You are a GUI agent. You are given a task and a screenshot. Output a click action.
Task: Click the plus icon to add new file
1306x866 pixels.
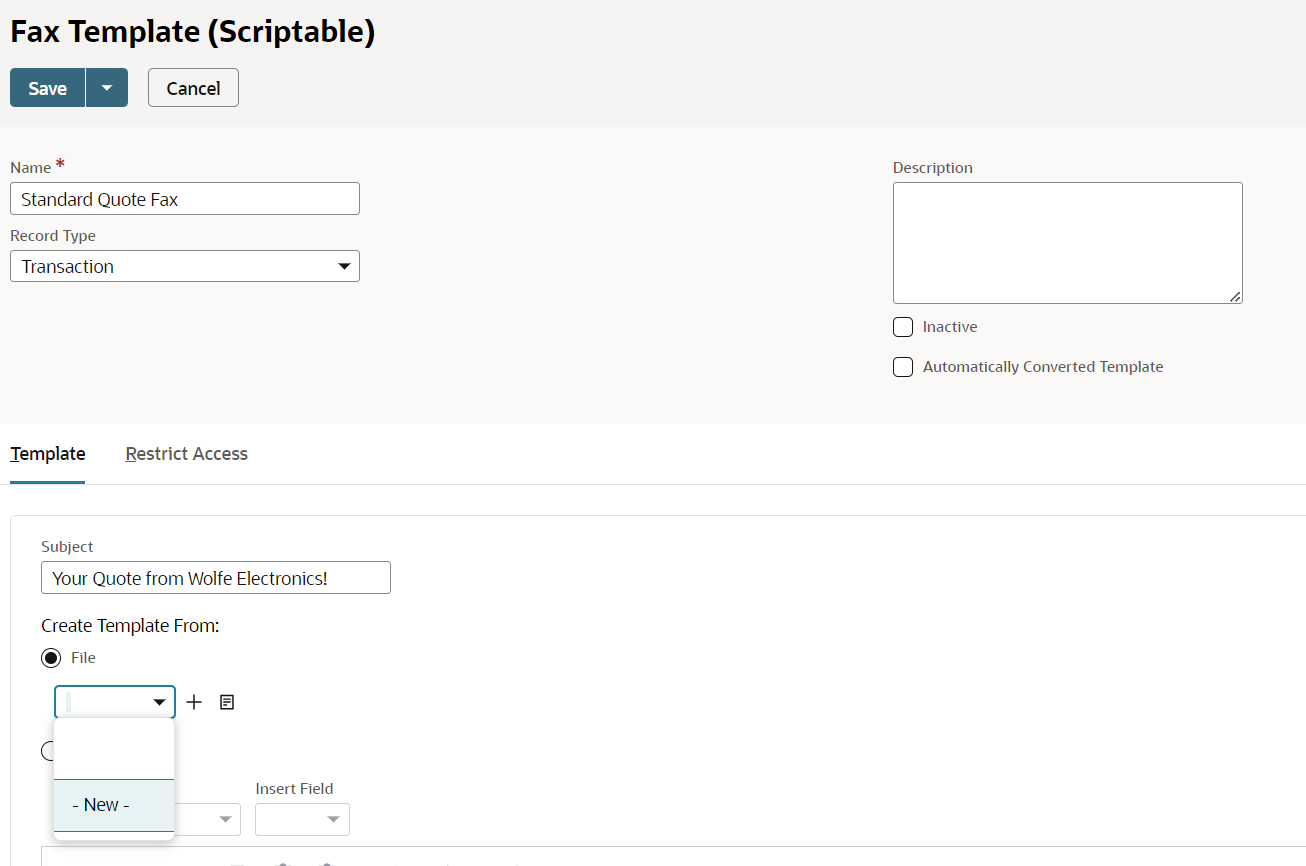[194, 702]
